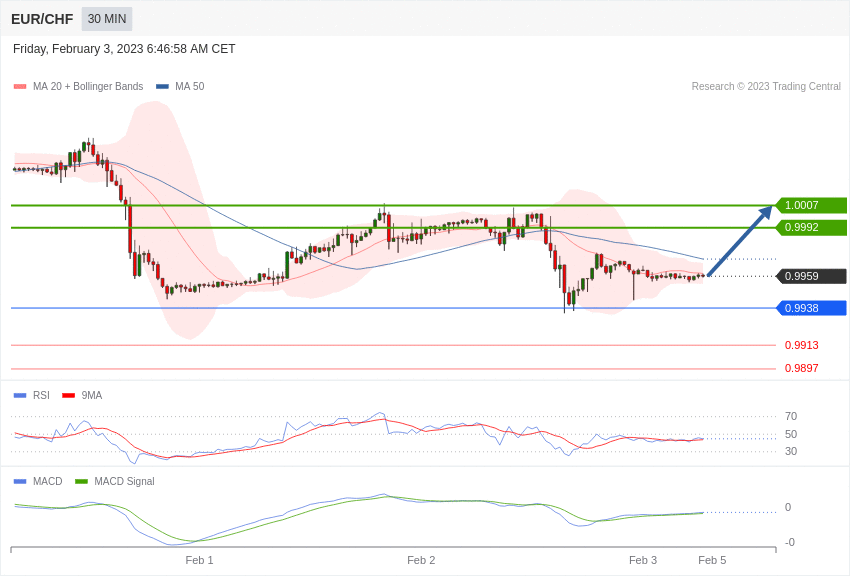
Task: Click the Research © 2023 Trading Central text
Action: (766, 87)
